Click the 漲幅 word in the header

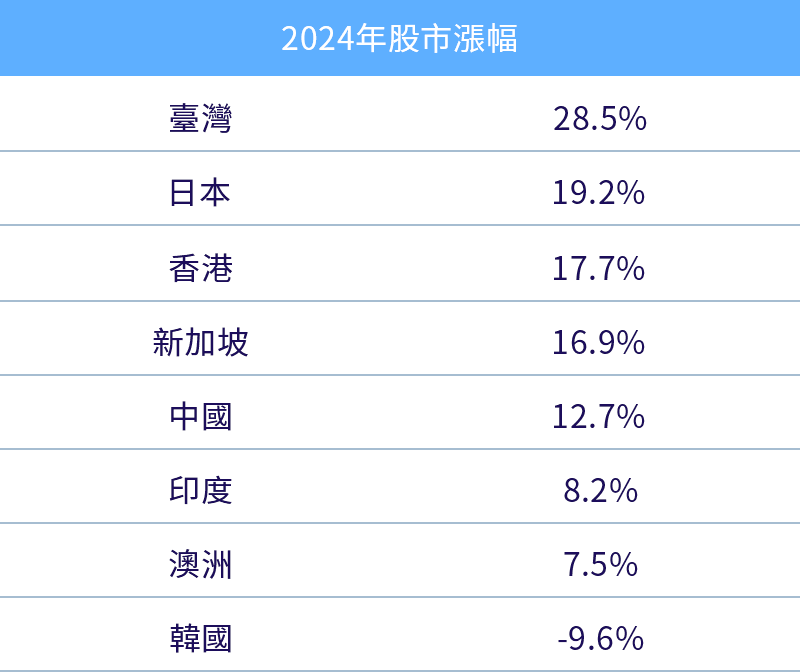485,38
